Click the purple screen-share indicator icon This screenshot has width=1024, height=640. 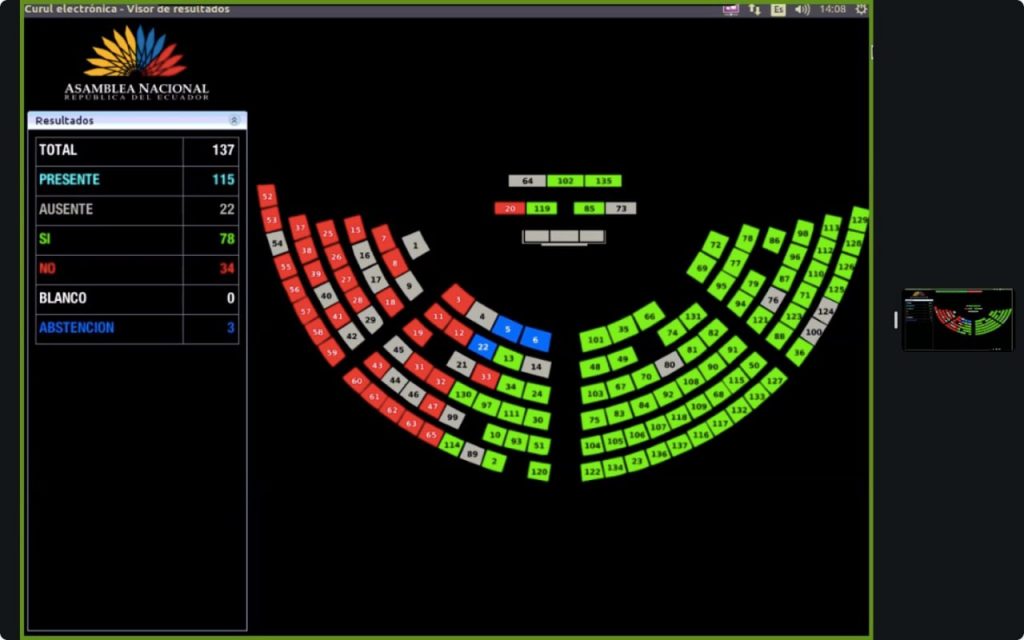pyautogui.click(x=731, y=9)
